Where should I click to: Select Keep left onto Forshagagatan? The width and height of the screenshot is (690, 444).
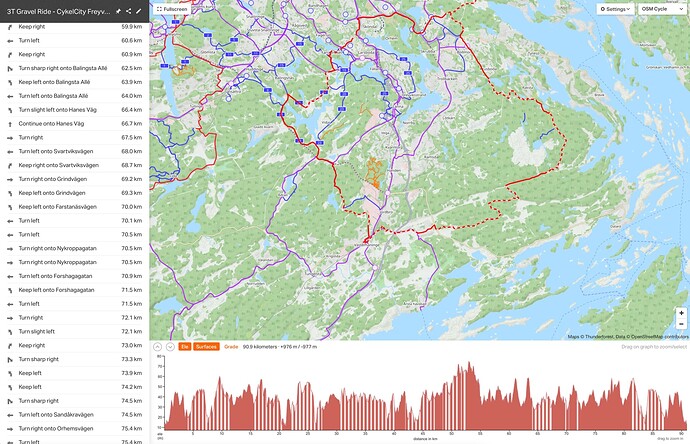[x=74, y=290]
